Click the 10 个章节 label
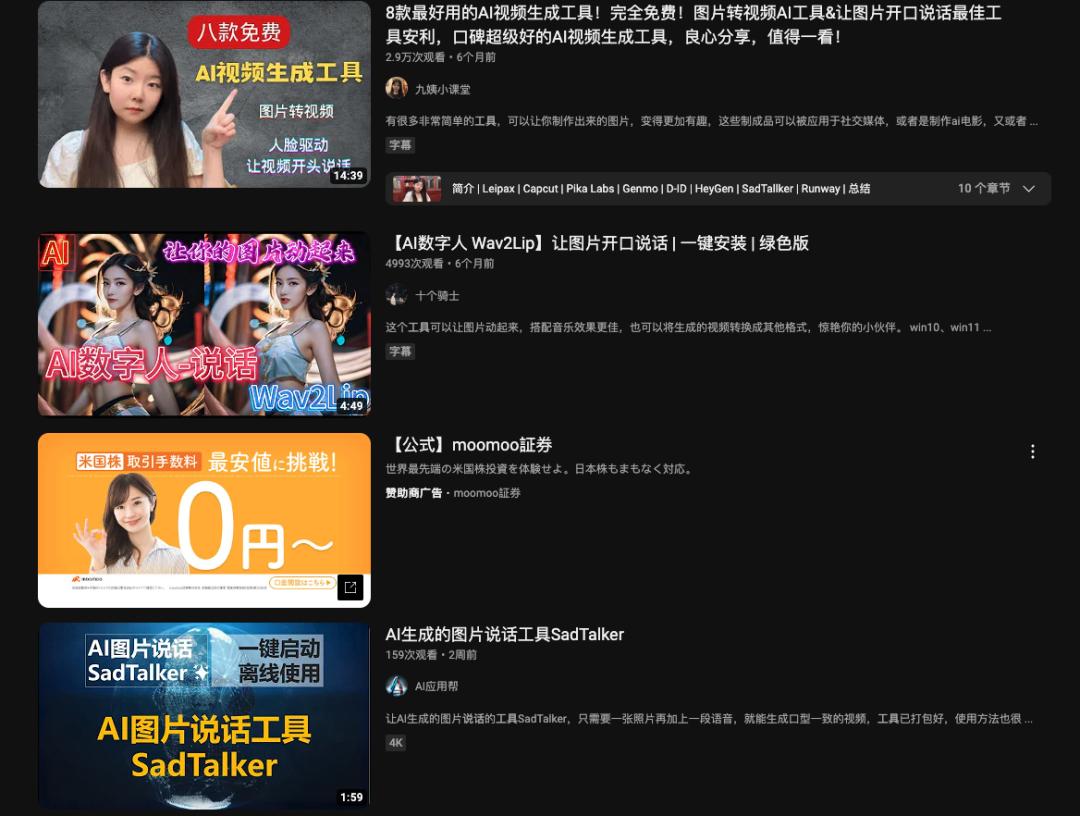The image size is (1080, 816). [x=984, y=189]
